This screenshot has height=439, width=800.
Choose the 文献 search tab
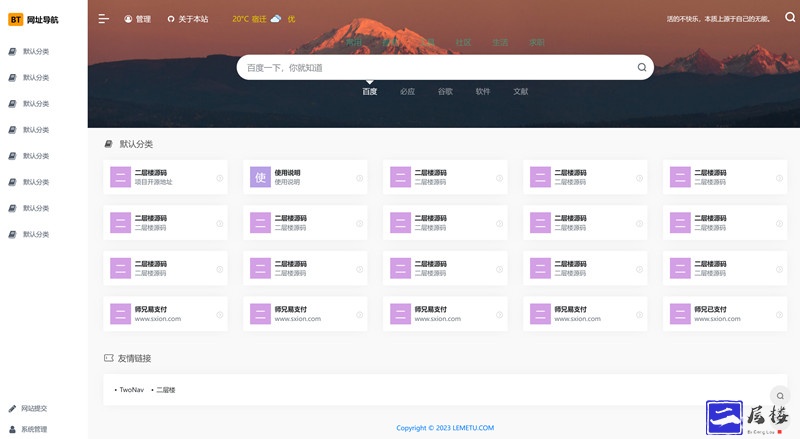(x=520, y=91)
